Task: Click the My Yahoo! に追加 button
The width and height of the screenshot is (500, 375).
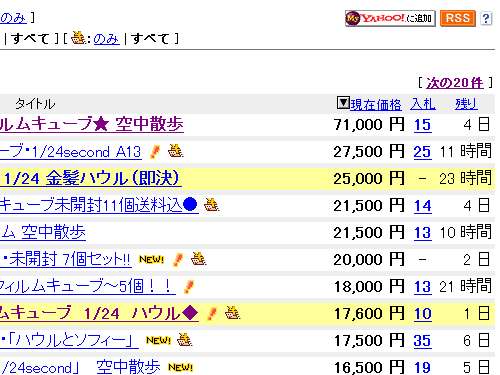Action: [x=390, y=18]
